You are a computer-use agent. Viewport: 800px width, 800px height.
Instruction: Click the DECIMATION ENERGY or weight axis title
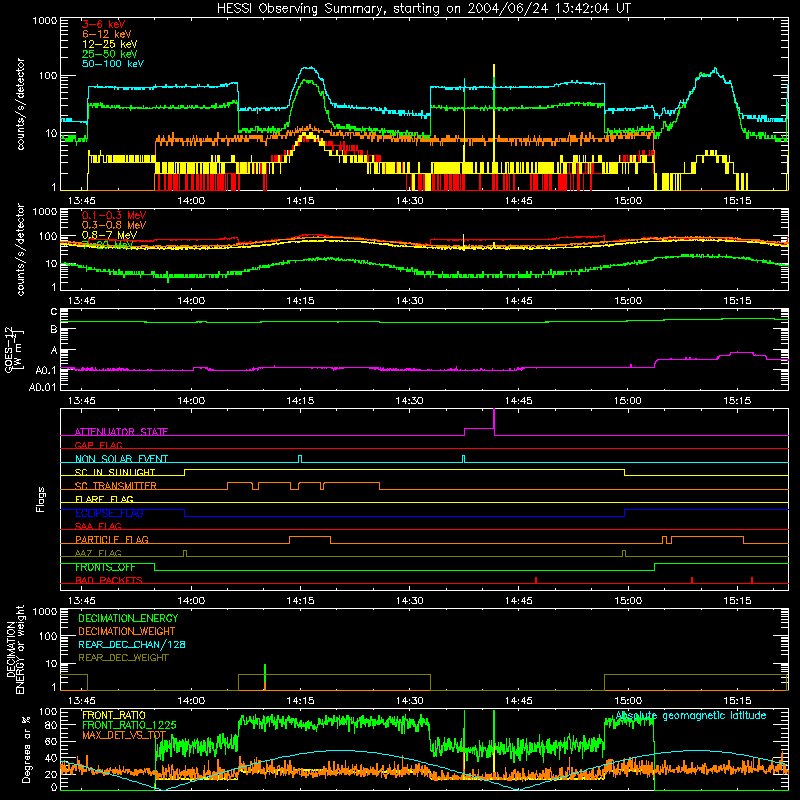pos(15,649)
